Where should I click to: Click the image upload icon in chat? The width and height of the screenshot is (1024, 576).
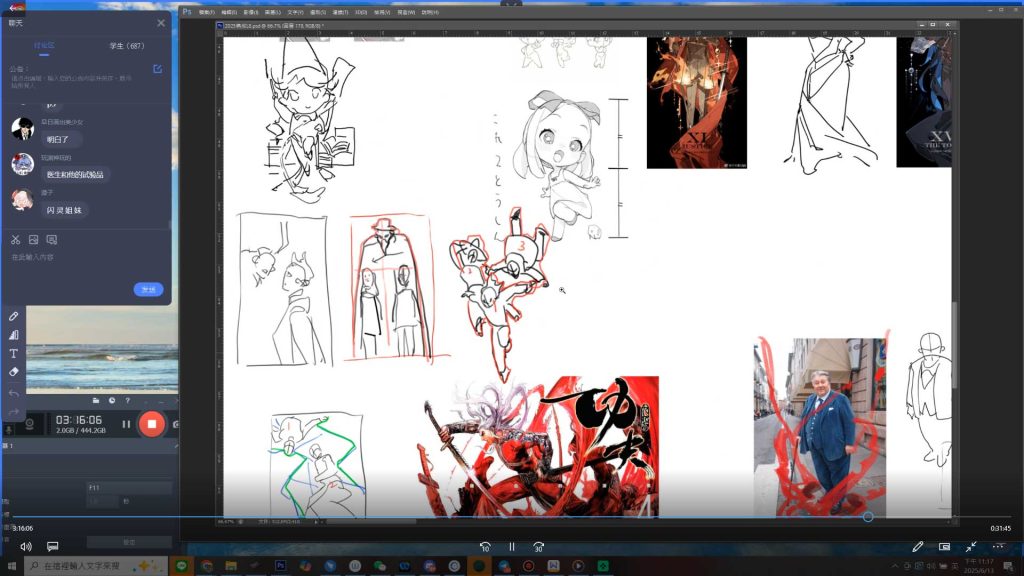click(34, 240)
